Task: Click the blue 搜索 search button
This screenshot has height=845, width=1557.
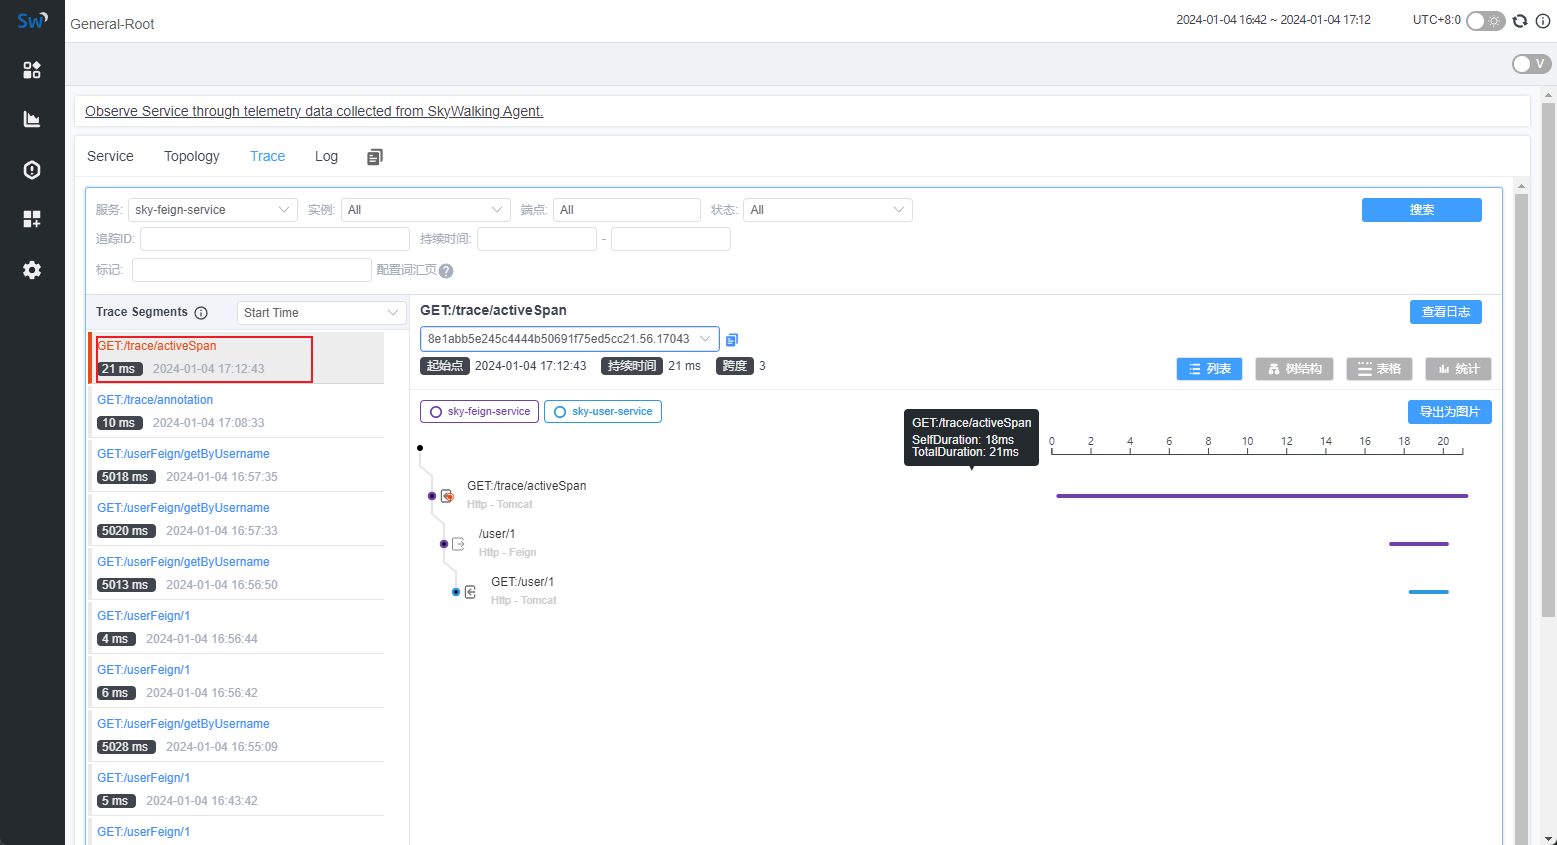Action: pyautogui.click(x=1421, y=210)
